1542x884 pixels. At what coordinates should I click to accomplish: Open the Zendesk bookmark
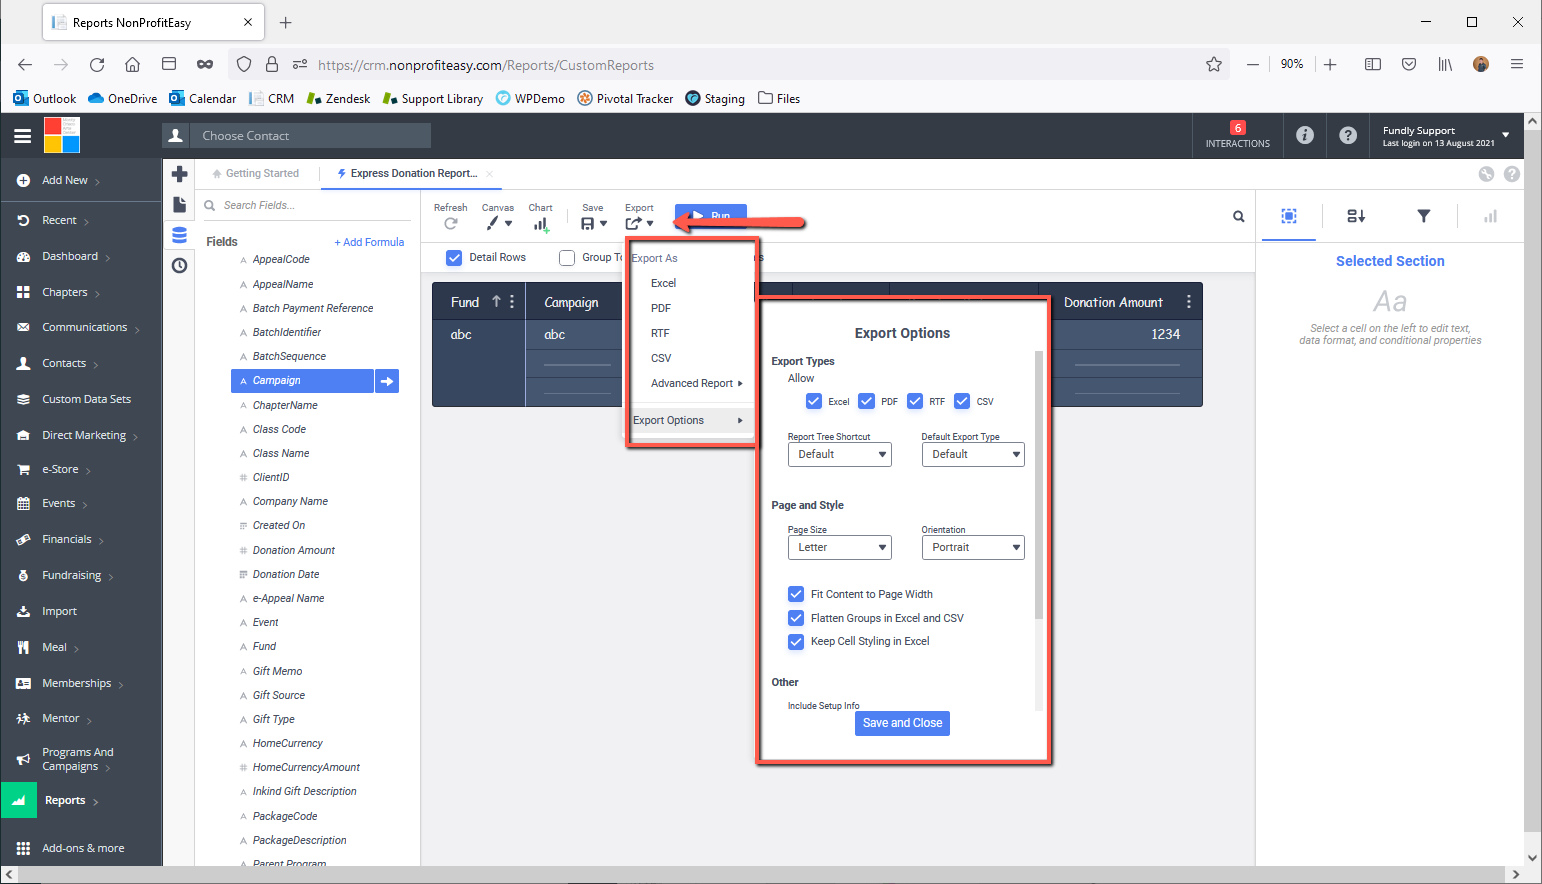[x=338, y=99]
